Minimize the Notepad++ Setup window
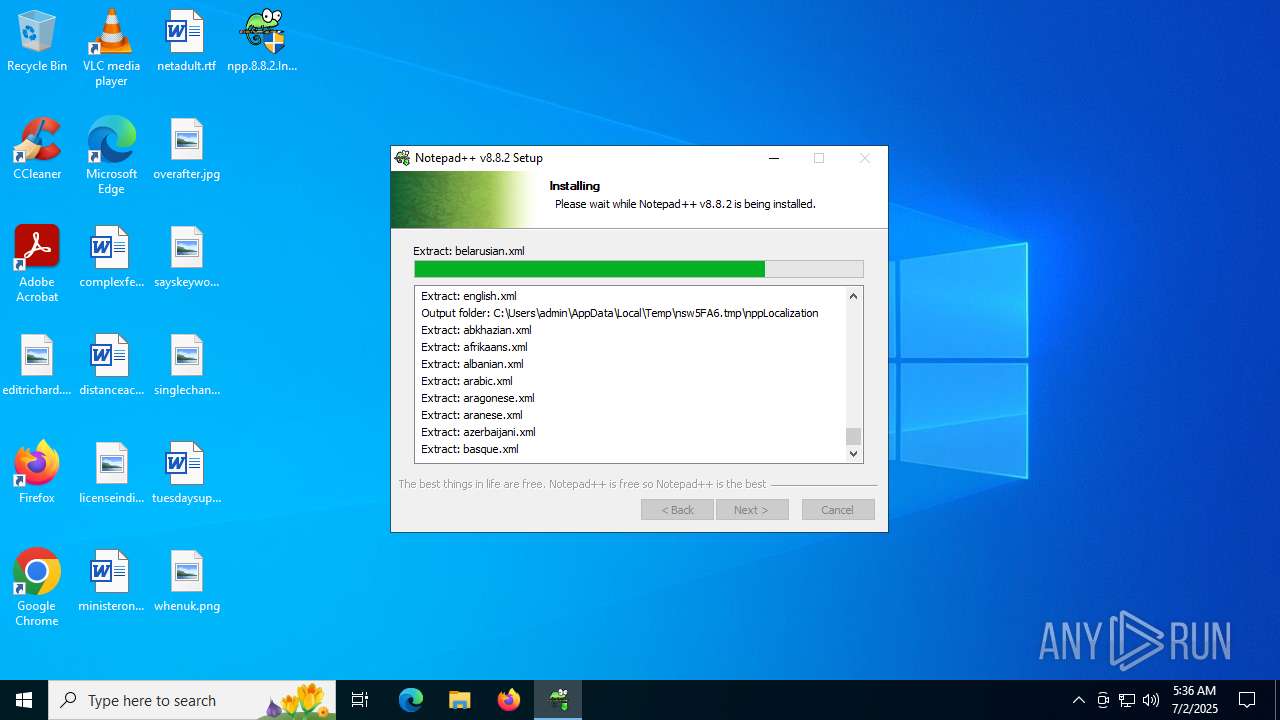This screenshot has width=1280, height=720. coord(774,158)
